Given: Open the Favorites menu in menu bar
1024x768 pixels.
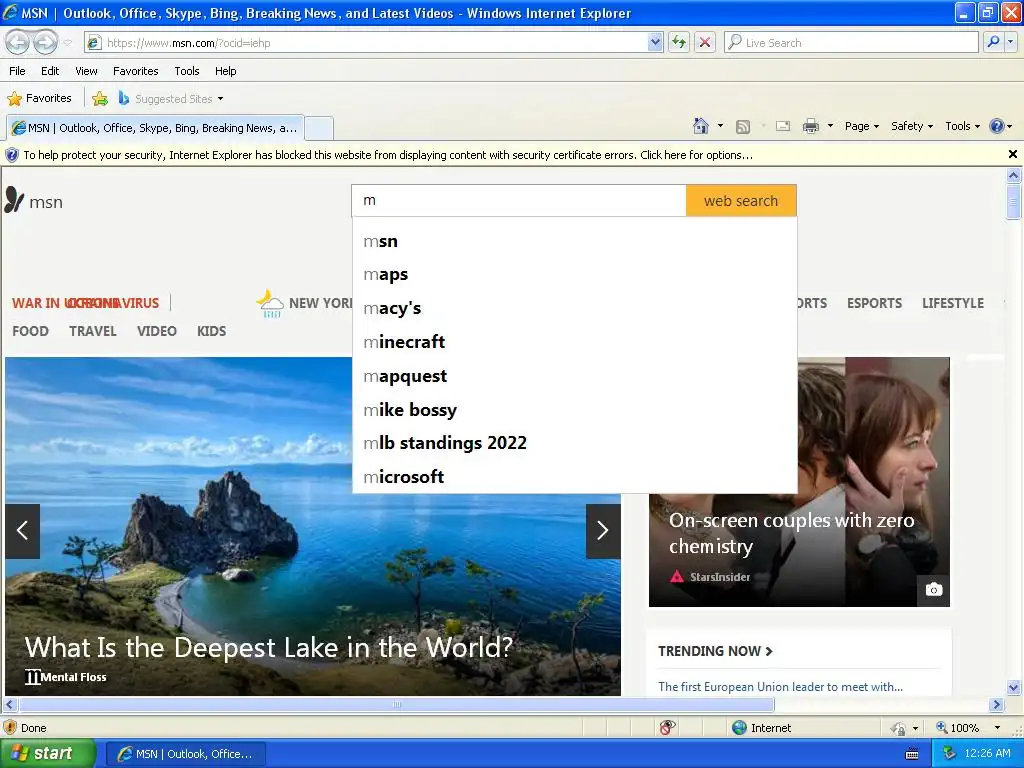Looking at the screenshot, I should tap(135, 71).
